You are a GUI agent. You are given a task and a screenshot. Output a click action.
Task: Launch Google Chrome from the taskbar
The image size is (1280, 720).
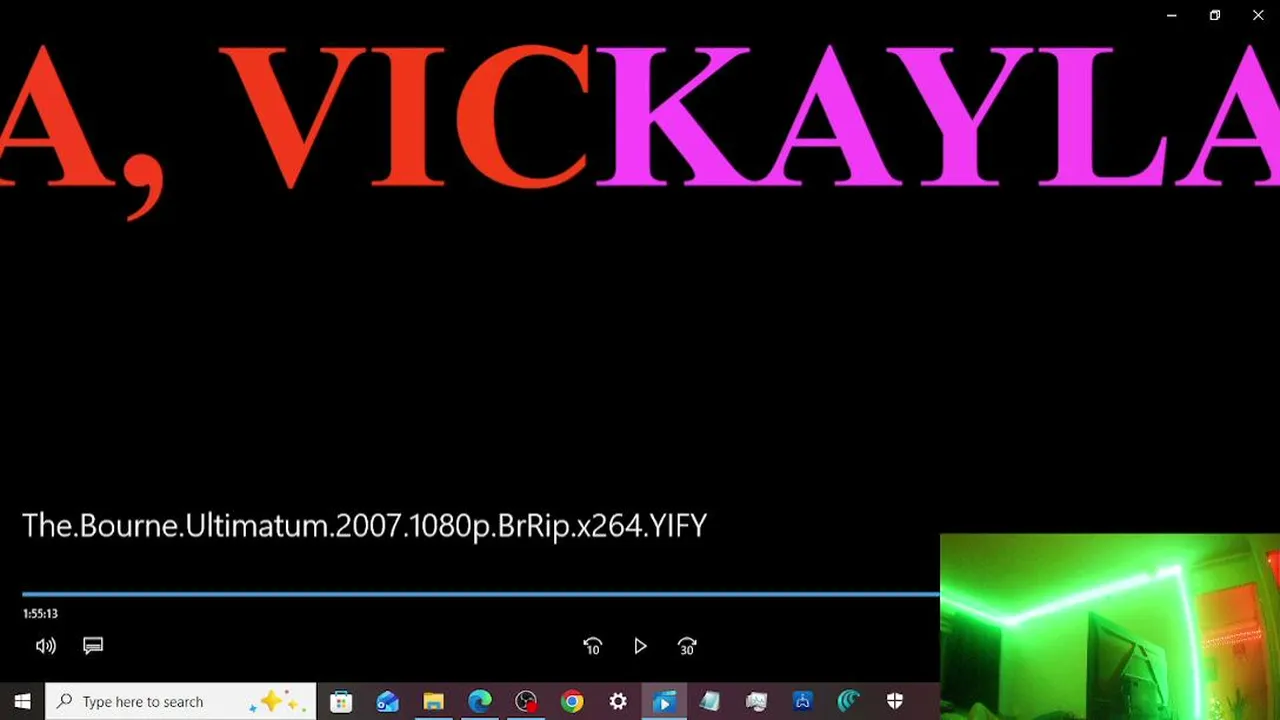pyautogui.click(x=572, y=702)
